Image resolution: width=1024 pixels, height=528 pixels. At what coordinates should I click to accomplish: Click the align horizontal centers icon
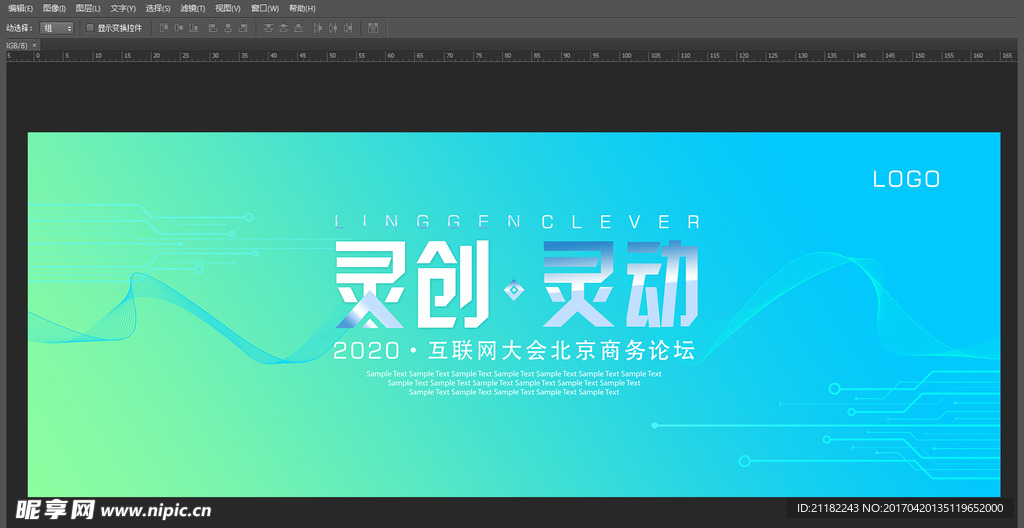point(228,28)
